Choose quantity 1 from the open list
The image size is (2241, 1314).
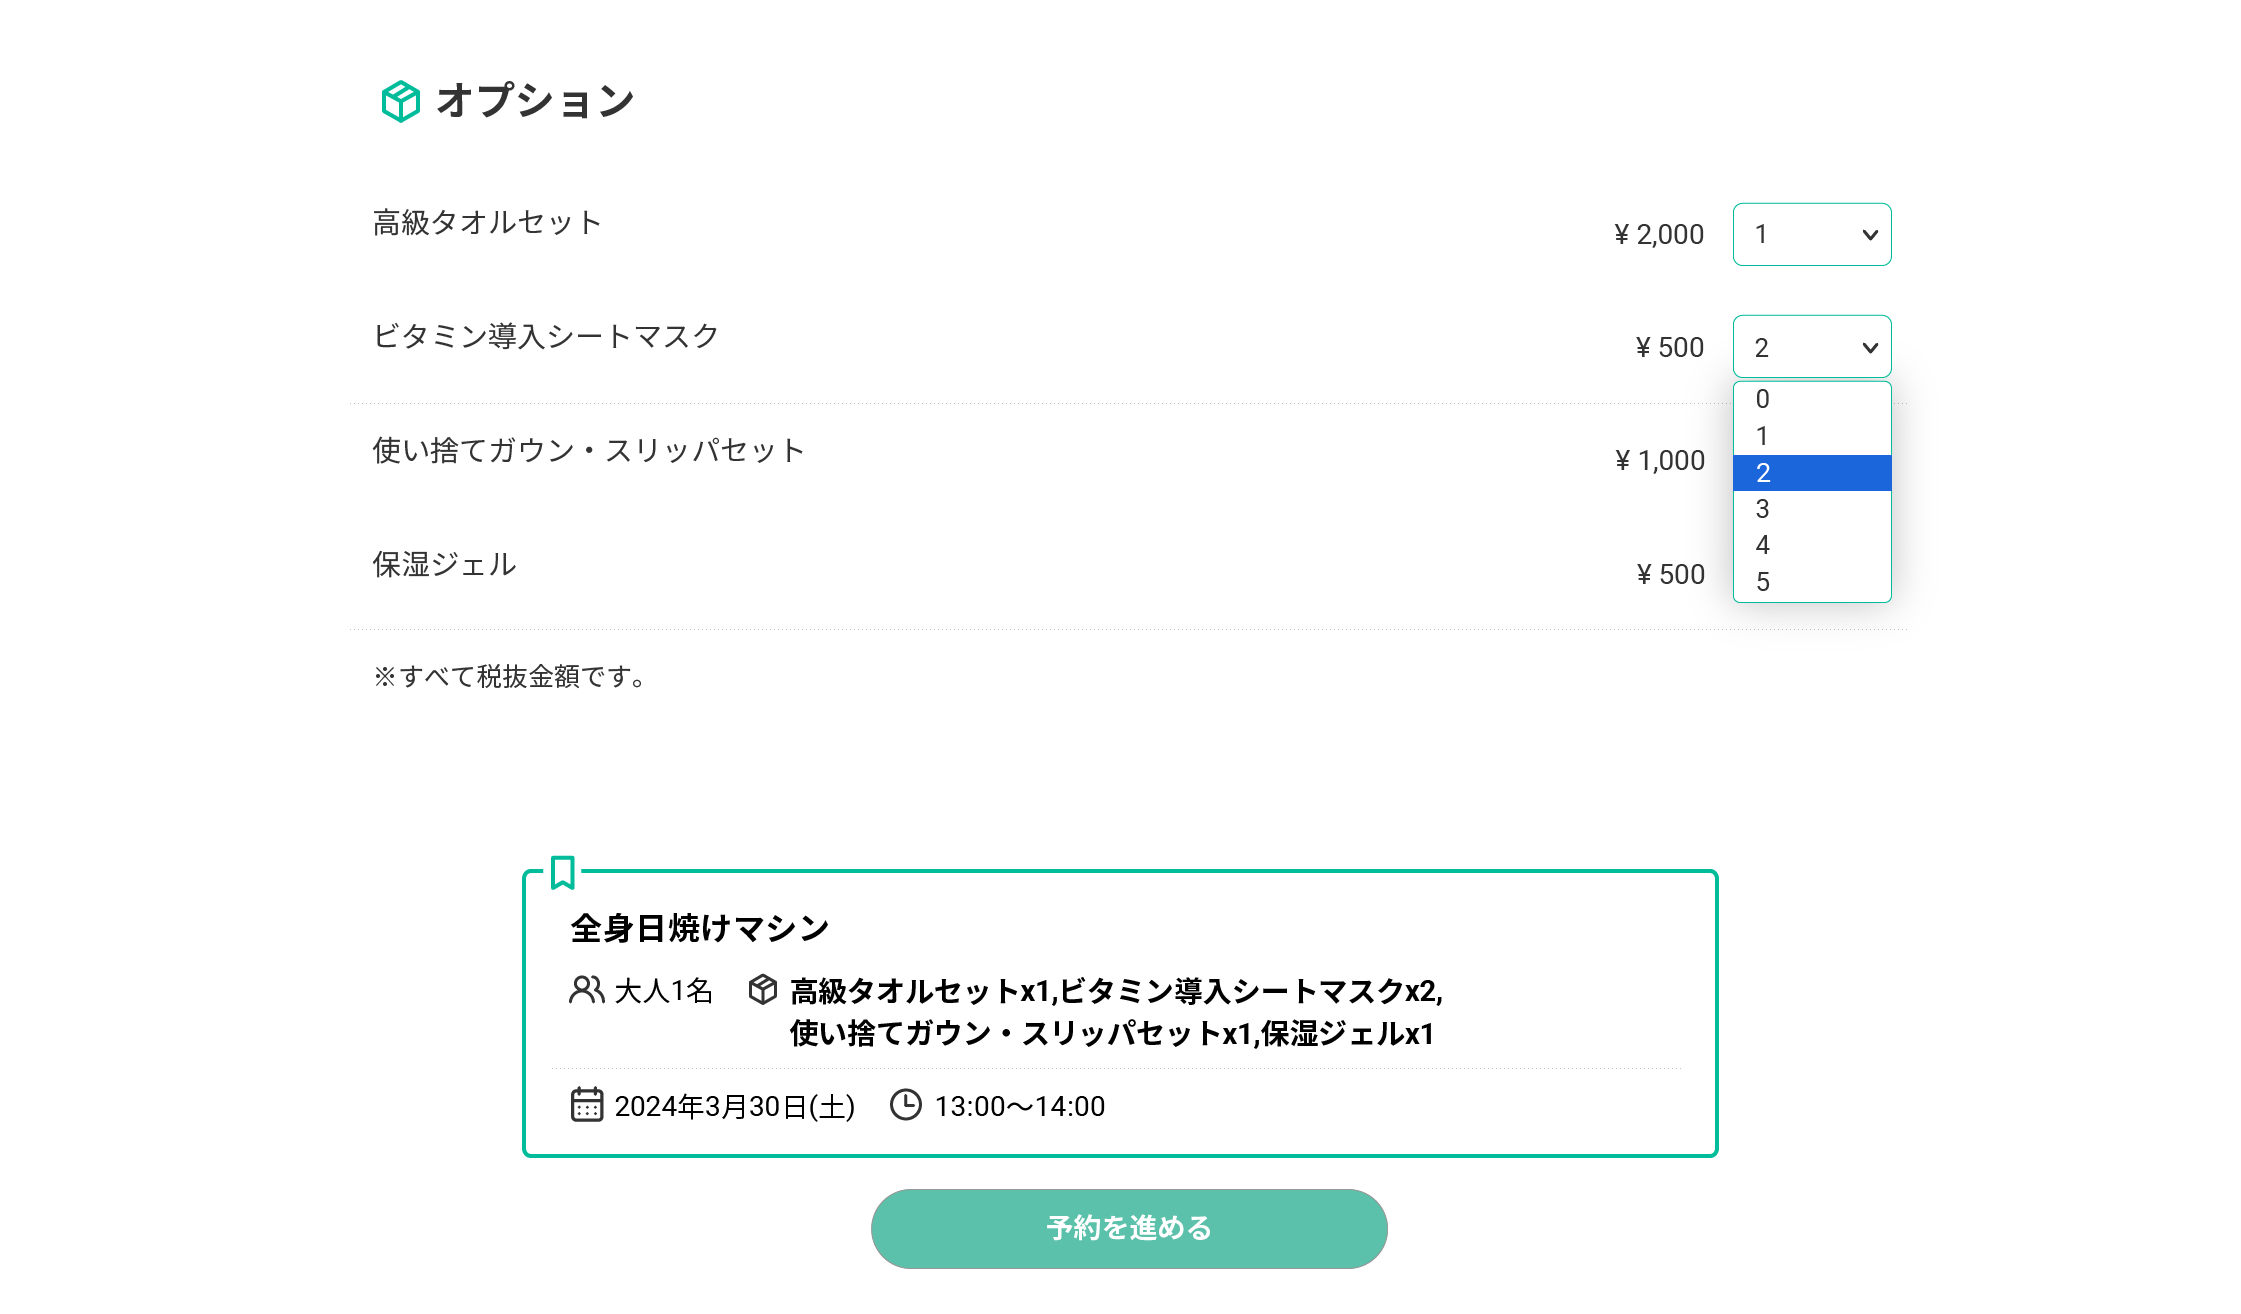tap(1811, 436)
